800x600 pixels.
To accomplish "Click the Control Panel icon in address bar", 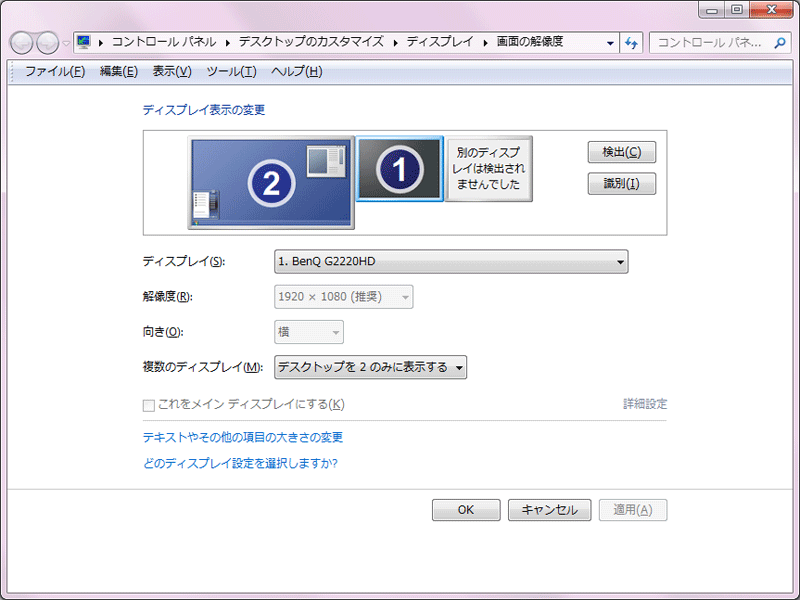I will [x=84, y=42].
